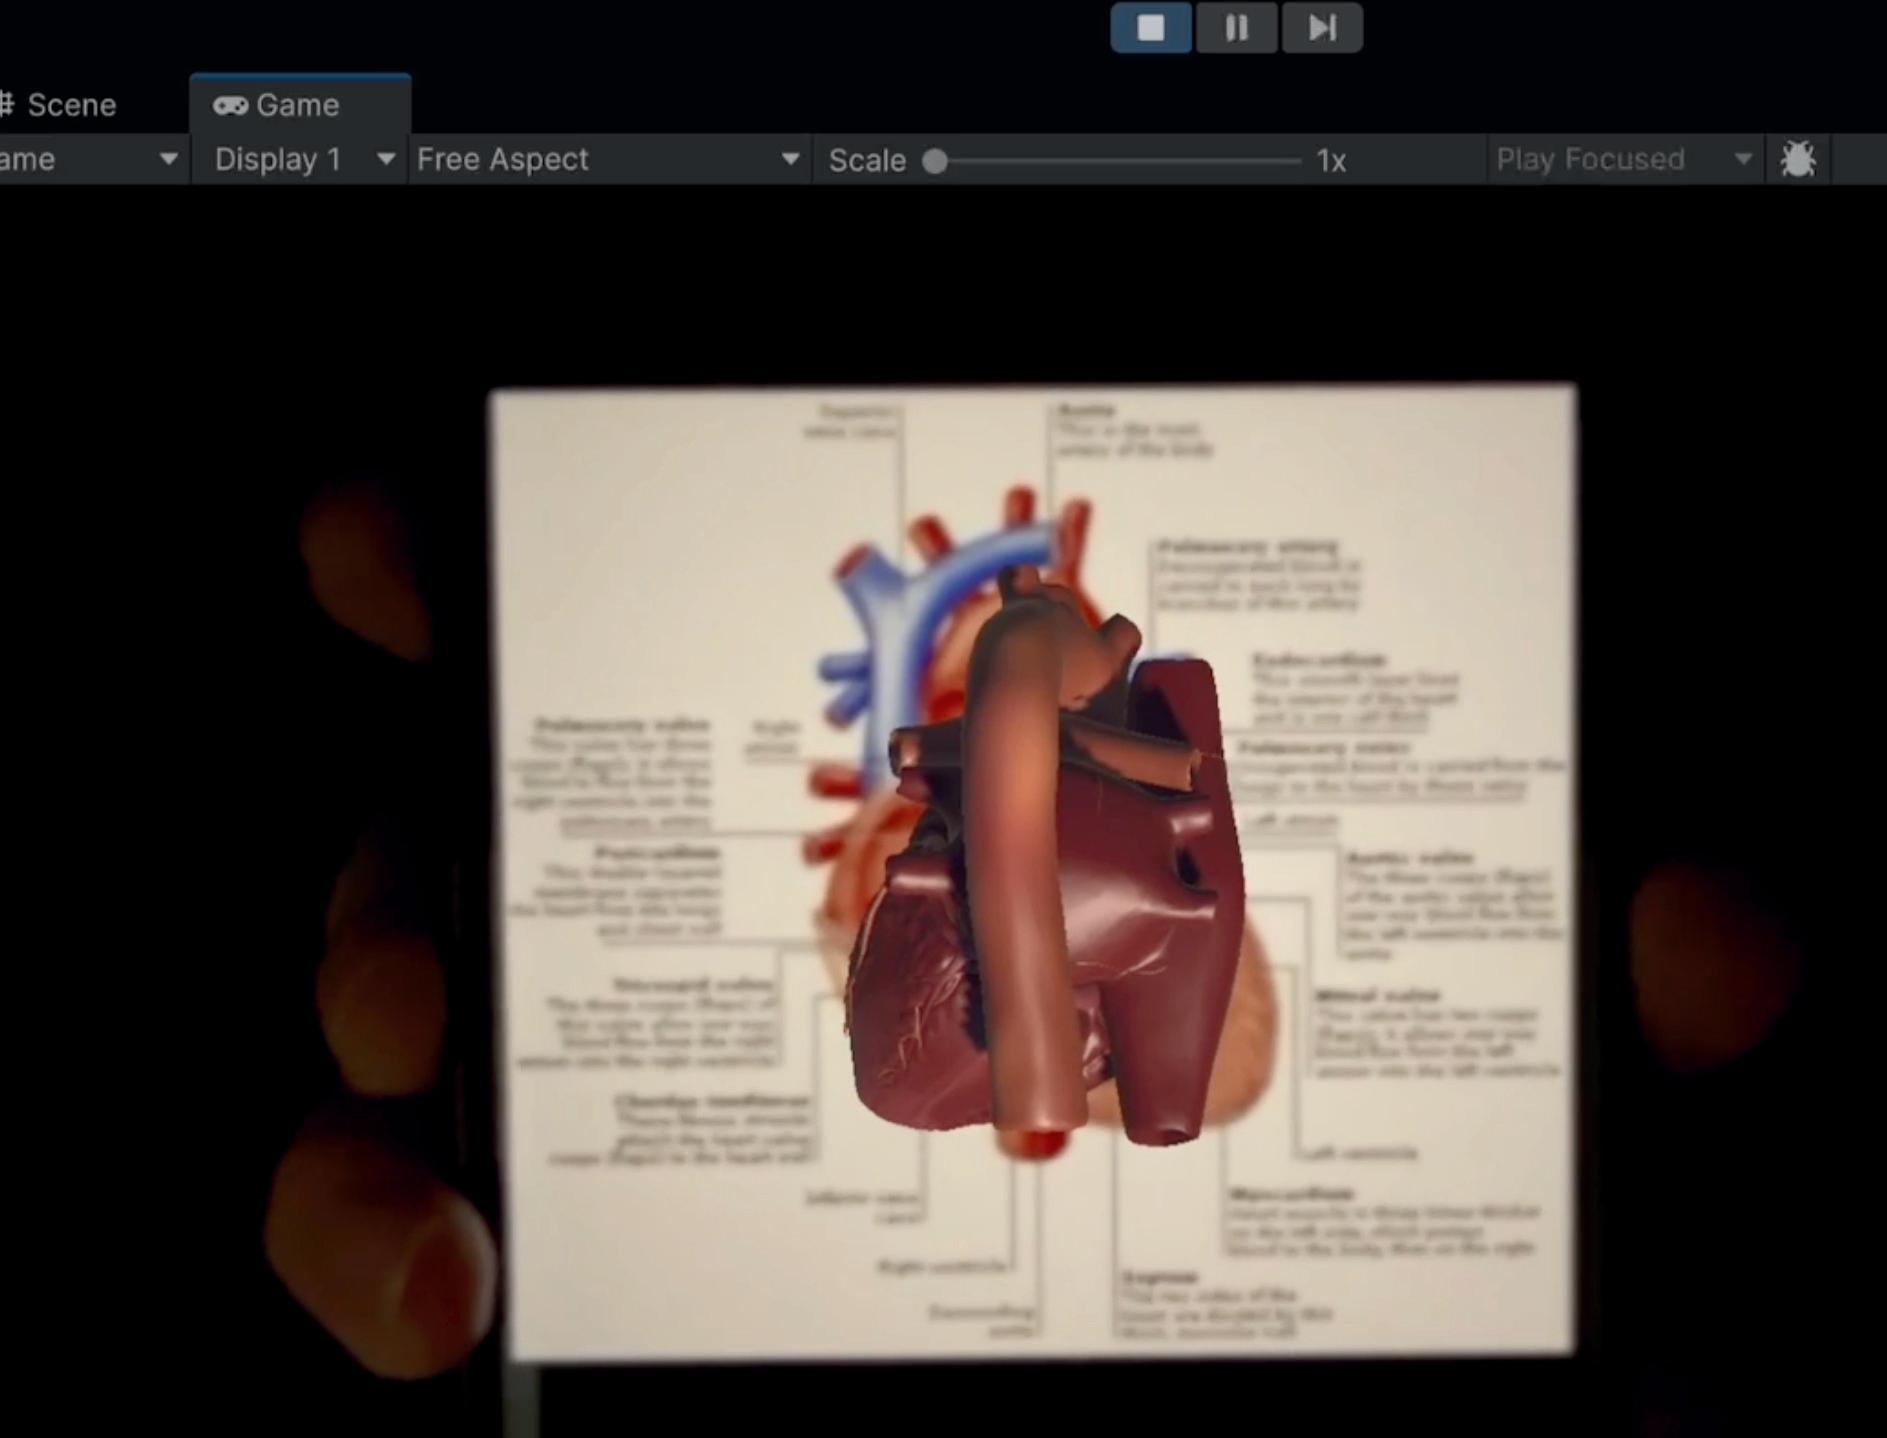Screen dimensions: 1887x1438
Task: Click the 3D heart model in Game view
Action: tap(1045, 860)
